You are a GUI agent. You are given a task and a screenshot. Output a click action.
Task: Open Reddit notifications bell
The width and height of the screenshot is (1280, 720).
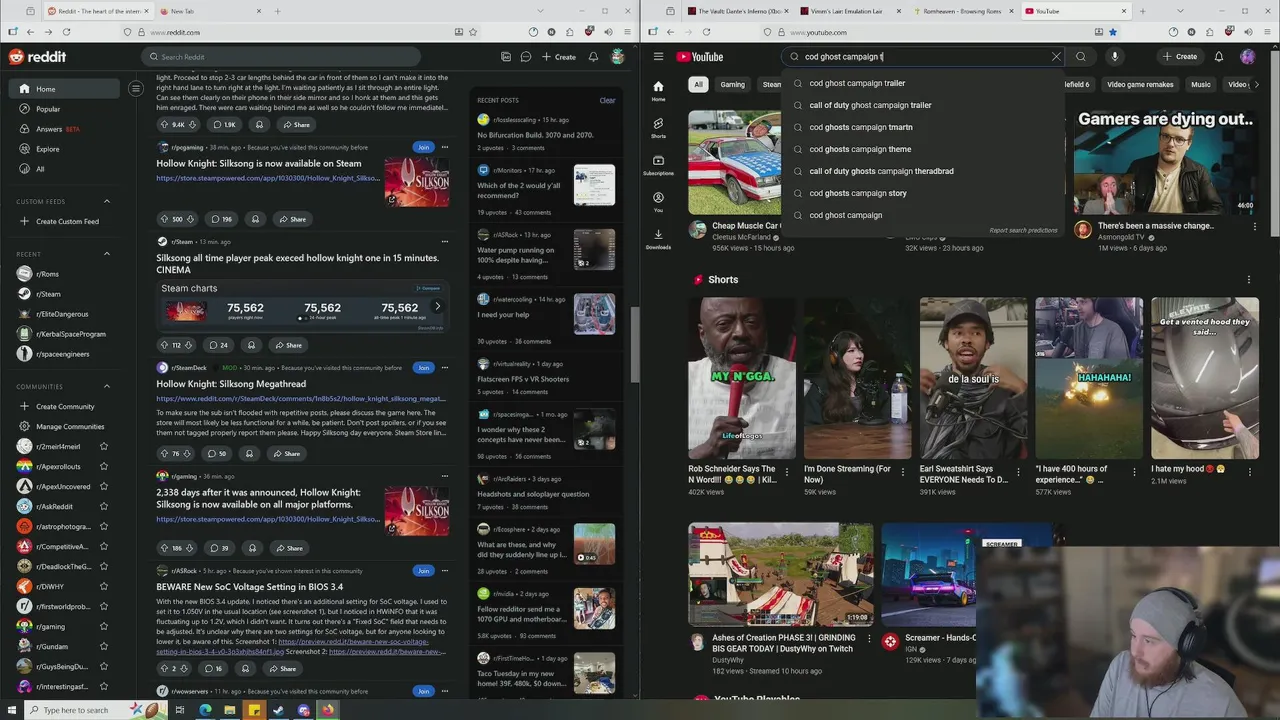click(593, 57)
